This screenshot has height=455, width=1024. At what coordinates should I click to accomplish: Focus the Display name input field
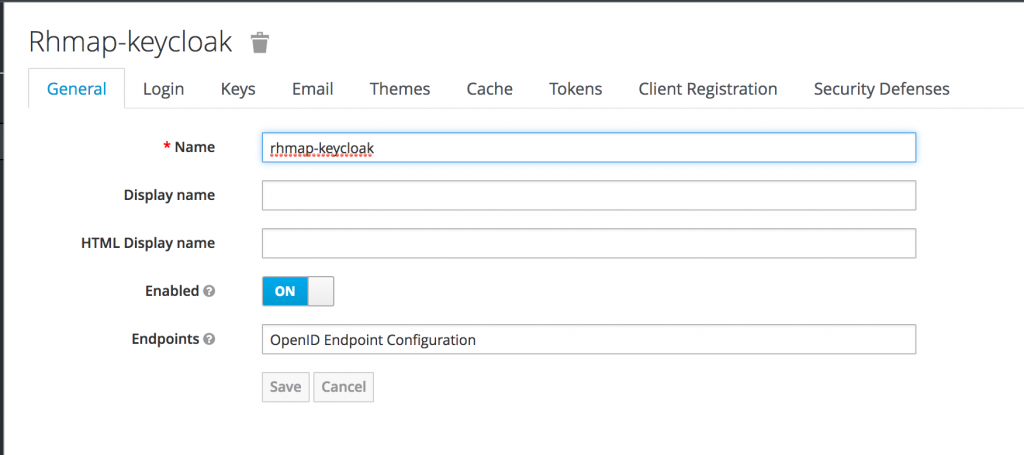pos(588,195)
